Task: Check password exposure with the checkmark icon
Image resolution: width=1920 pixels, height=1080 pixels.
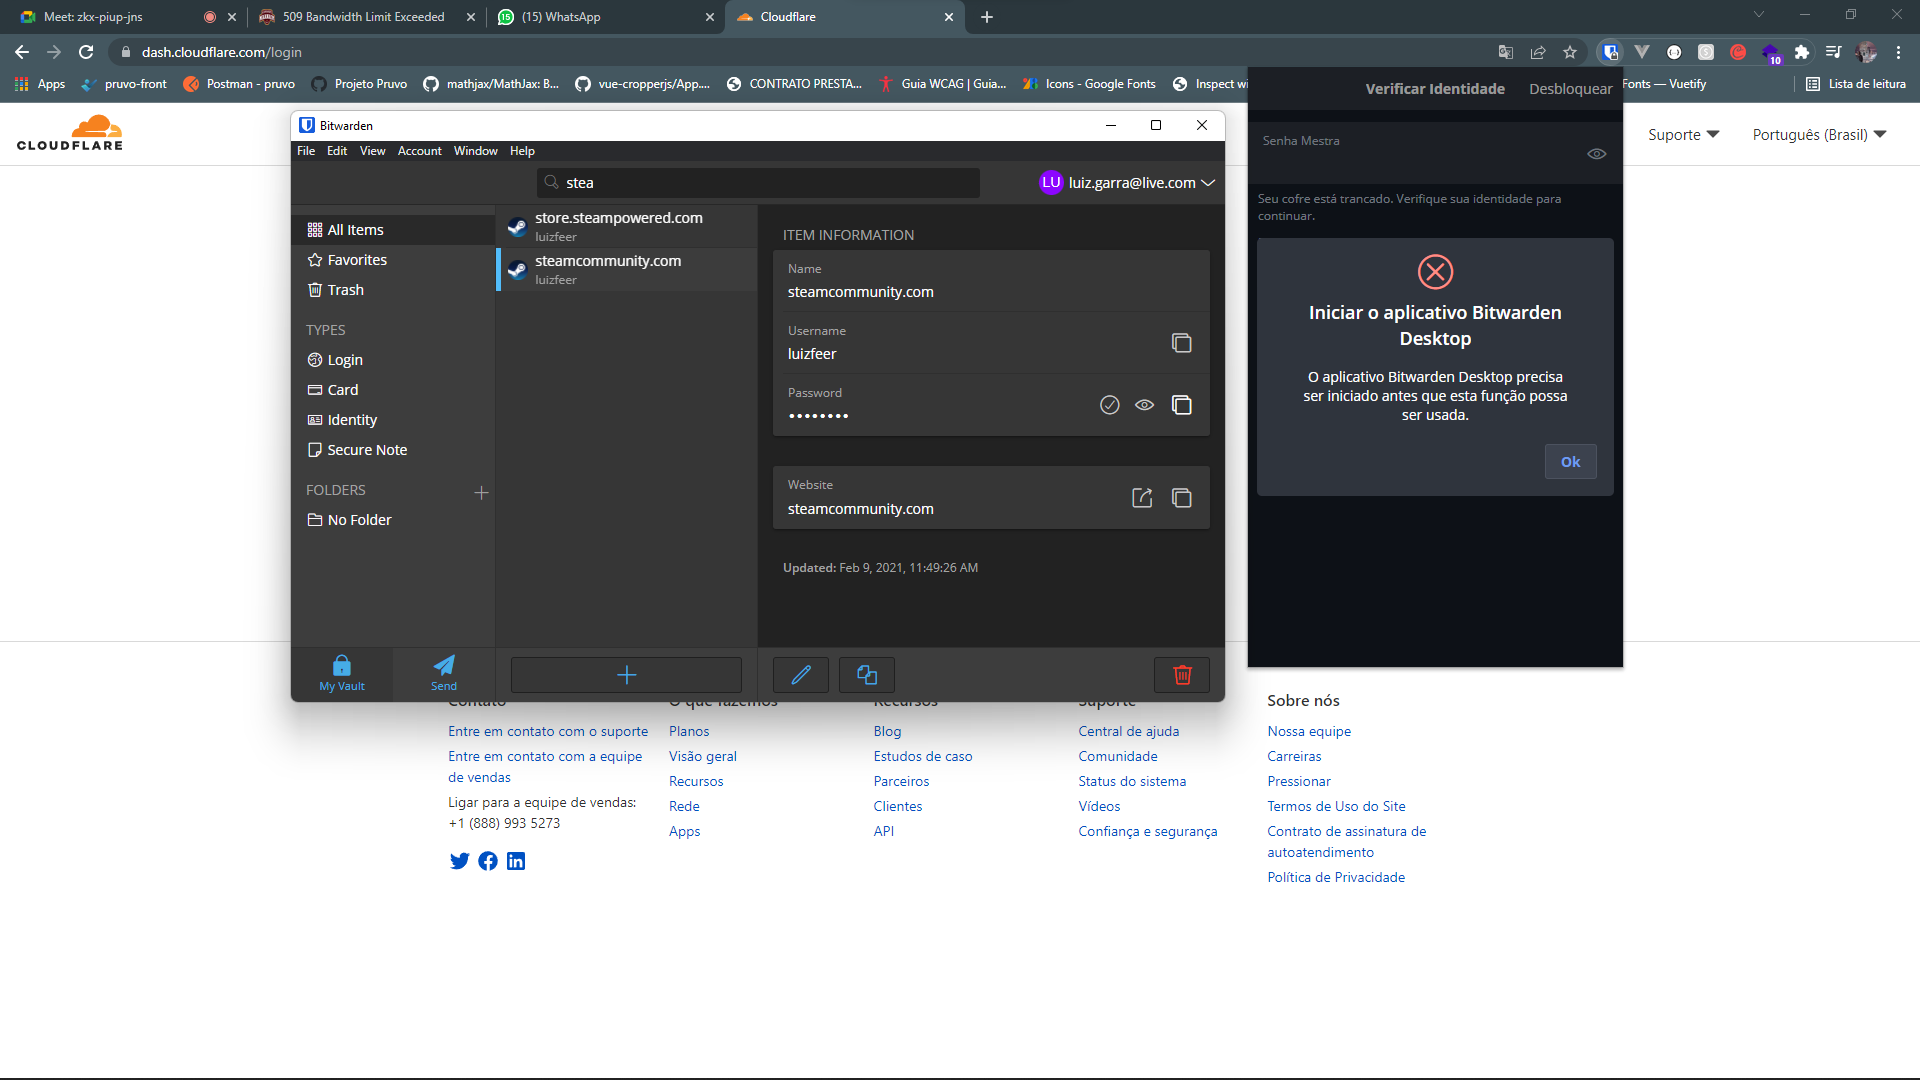Action: pos(1110,405)
